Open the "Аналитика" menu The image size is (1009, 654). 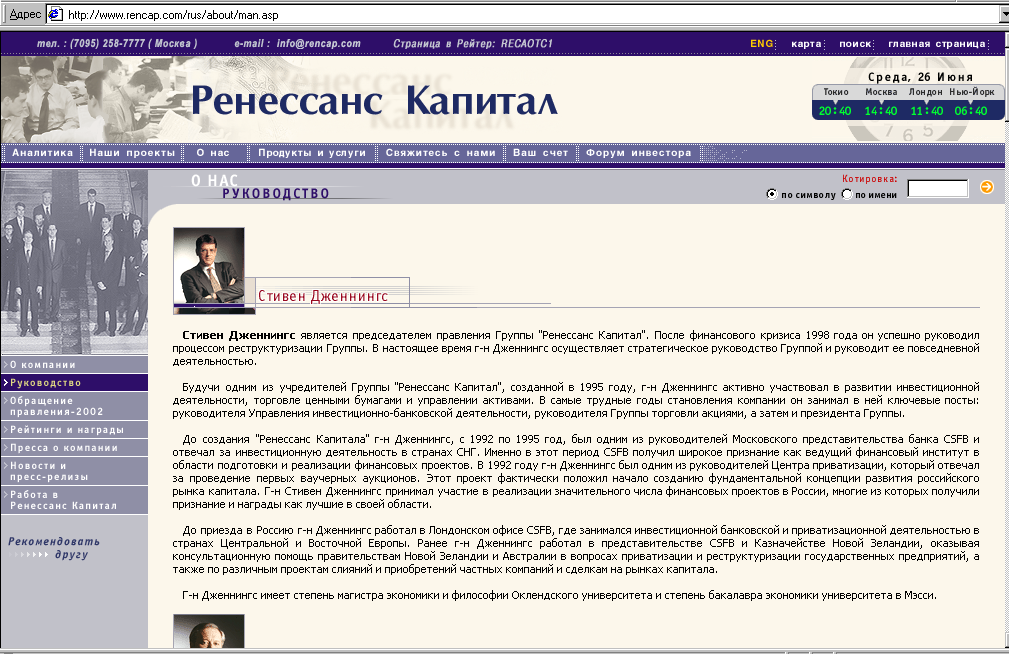click(x=42, y=153)
